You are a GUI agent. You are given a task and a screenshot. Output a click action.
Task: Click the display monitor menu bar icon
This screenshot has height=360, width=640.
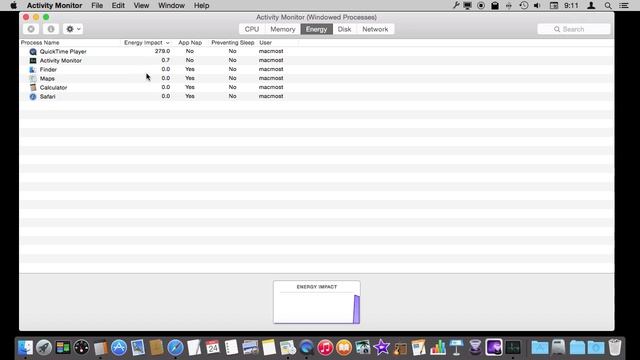click(467, 5)
